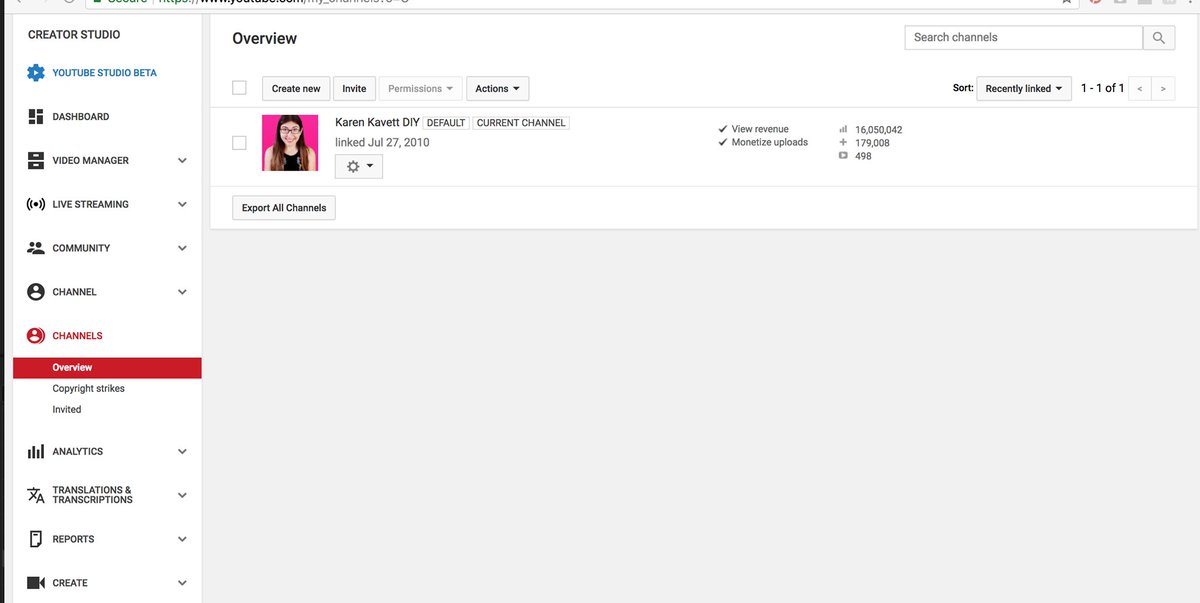Click Export All Channels button
This screenshot has width=1200, height=603.
(x=284, y=208)
